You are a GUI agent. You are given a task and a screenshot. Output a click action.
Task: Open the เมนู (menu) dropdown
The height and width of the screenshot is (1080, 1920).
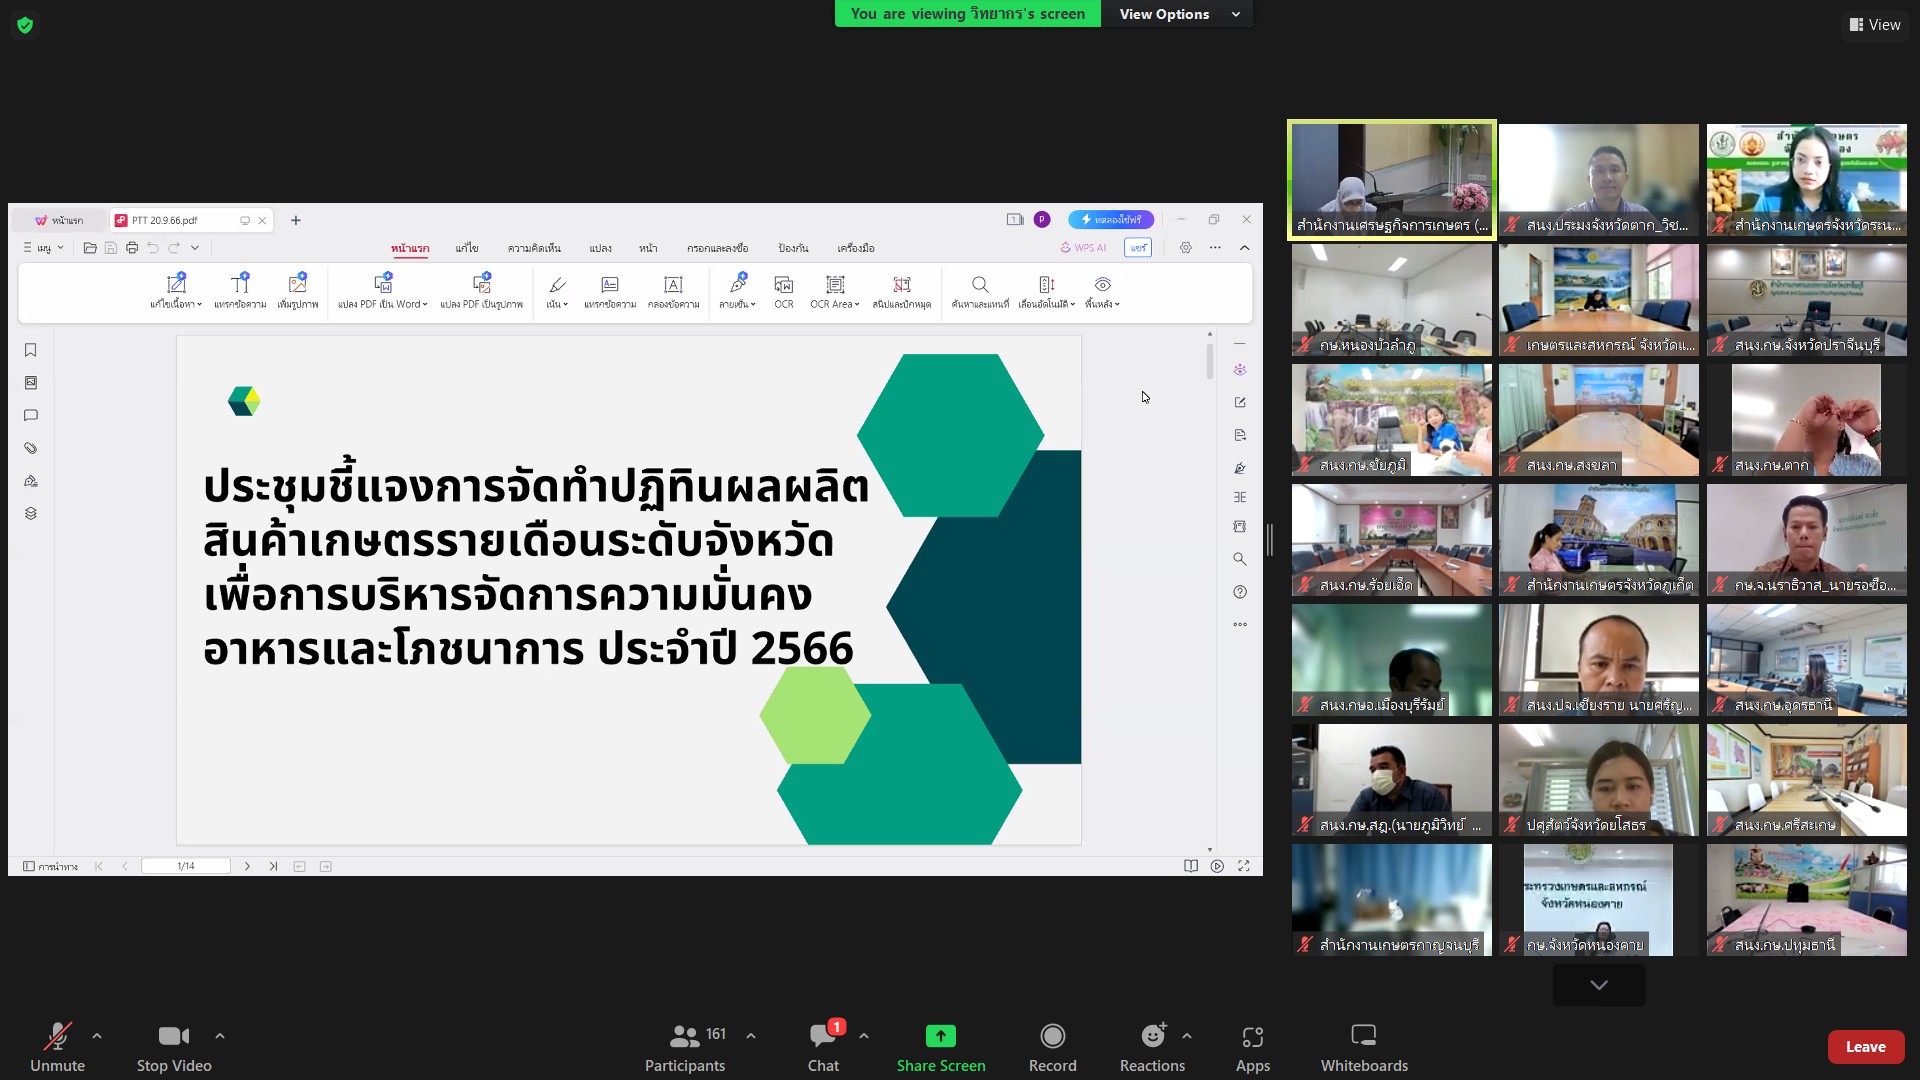point(43,248)
